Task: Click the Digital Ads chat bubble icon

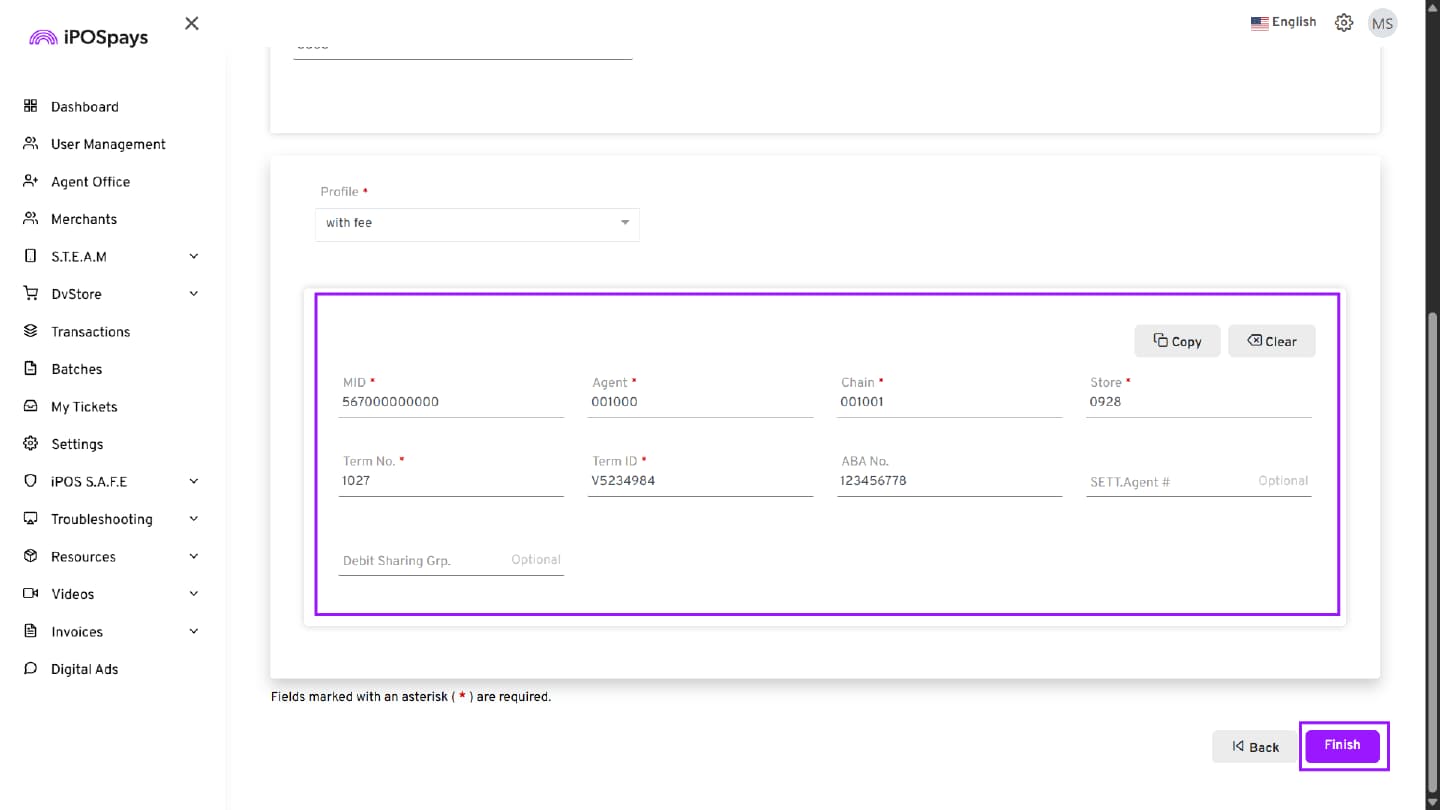Action: pyautogui.click(x=30, y=669)
